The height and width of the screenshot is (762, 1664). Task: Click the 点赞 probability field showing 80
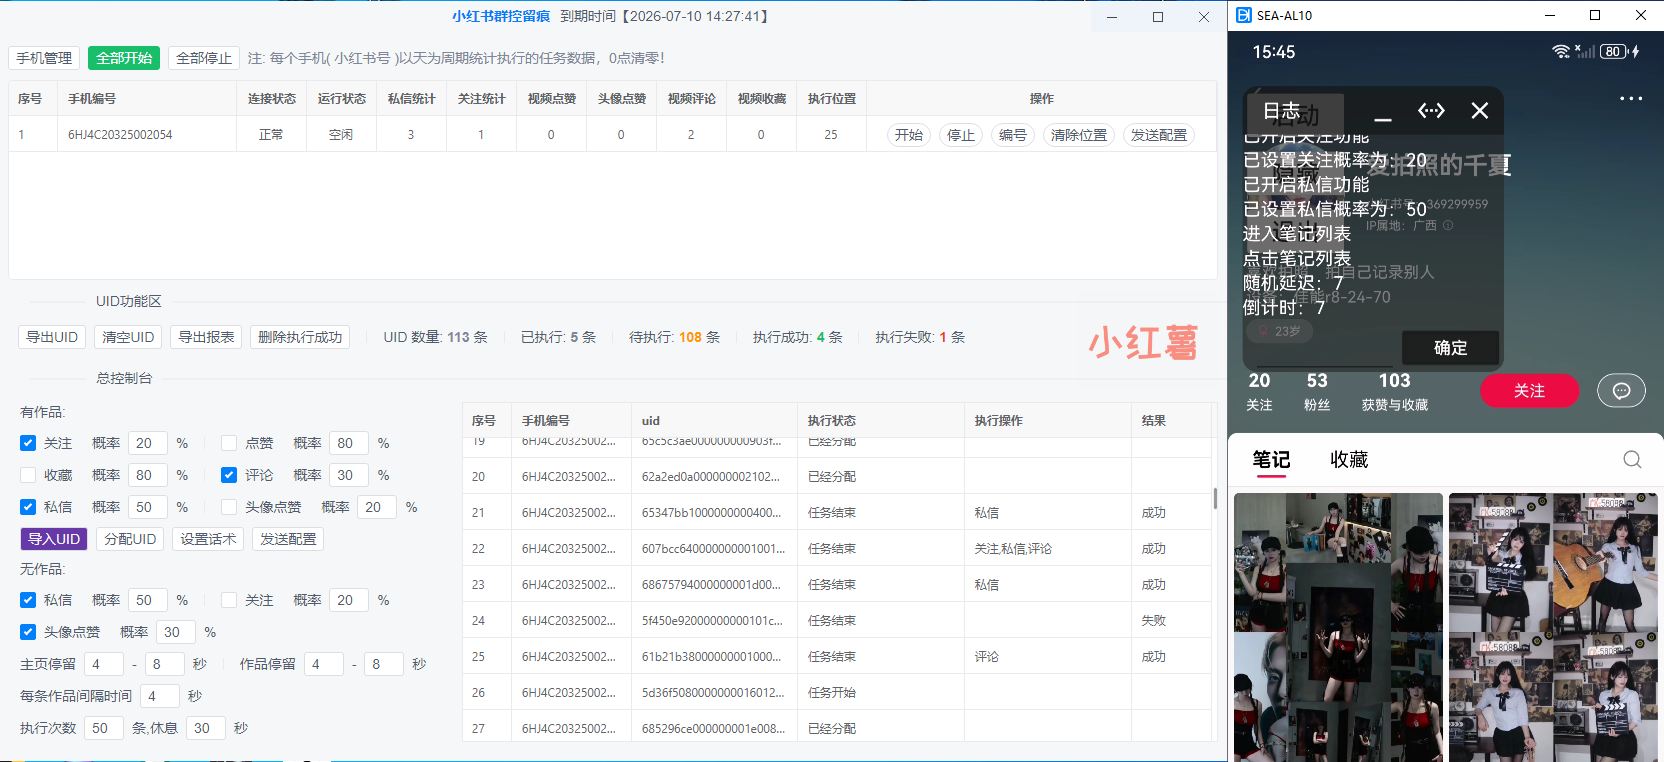tap(349, 443)
